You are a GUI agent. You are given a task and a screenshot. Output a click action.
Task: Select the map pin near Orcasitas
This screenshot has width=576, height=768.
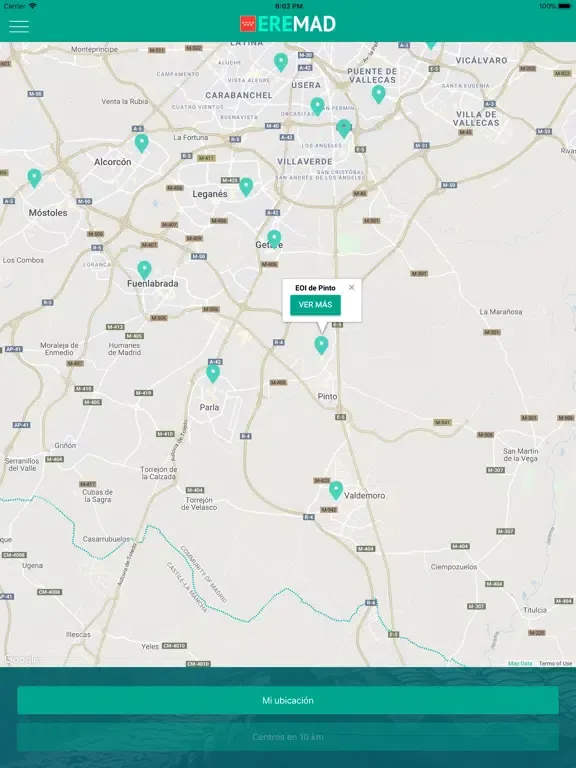click(317, 107)
